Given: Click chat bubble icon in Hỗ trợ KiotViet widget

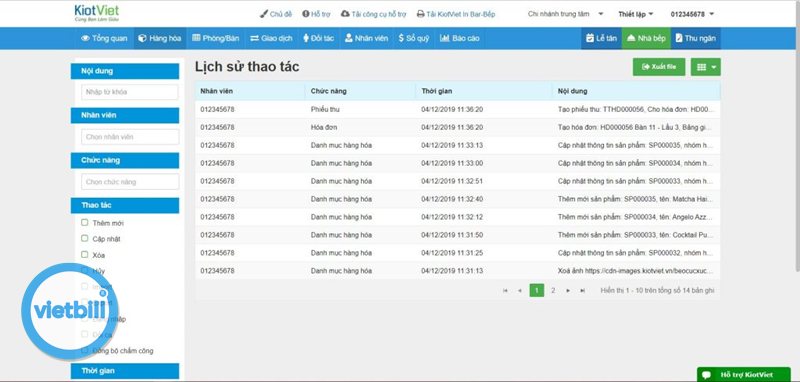Looking at the screenshot, I should point(707,375).
